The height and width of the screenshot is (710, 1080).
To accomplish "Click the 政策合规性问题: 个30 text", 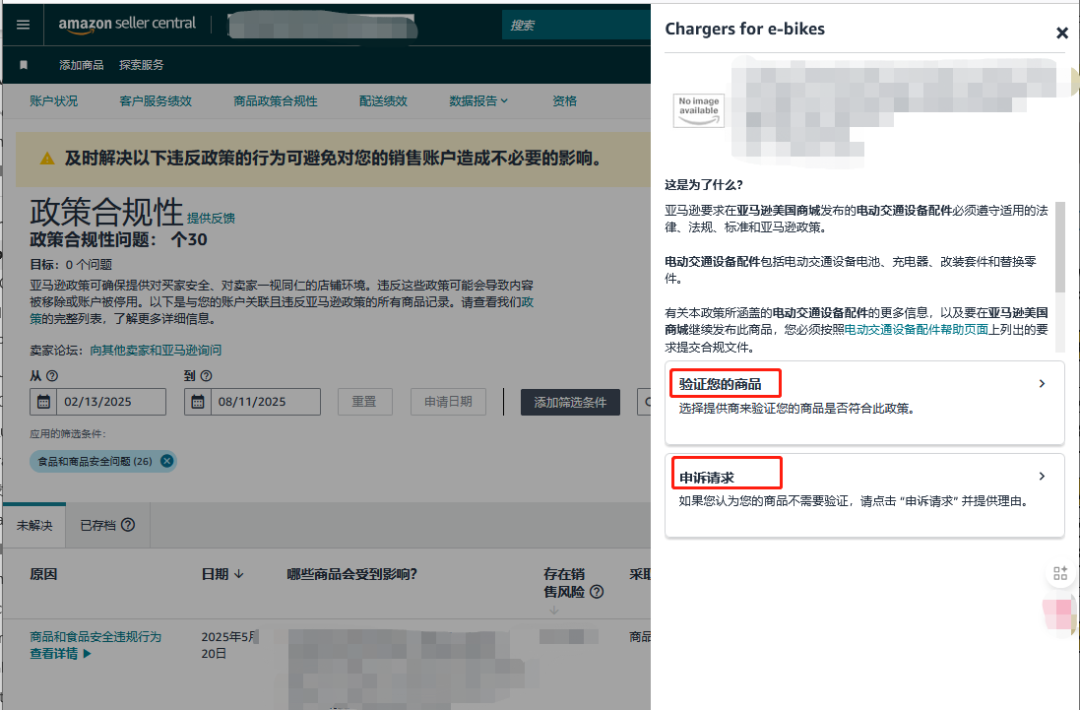I will (118, 240).
